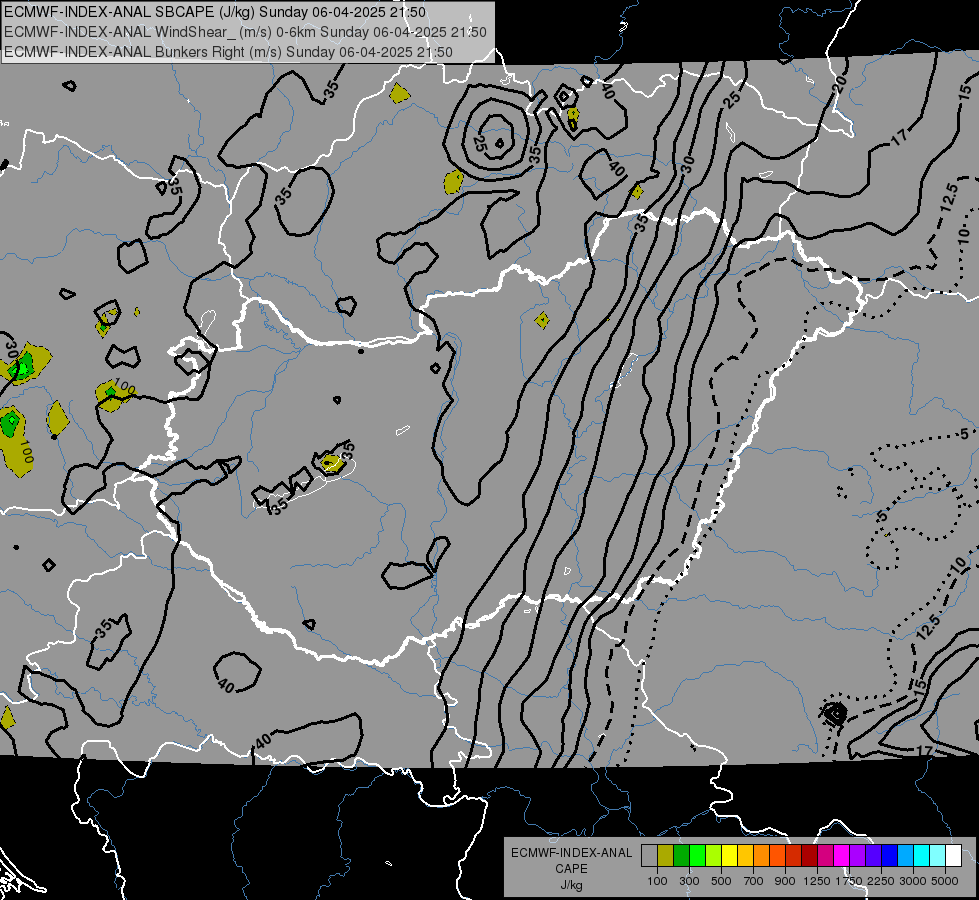Click the 900 legend scale value
This screenshot has width=979, height=900.
point(785,881)
